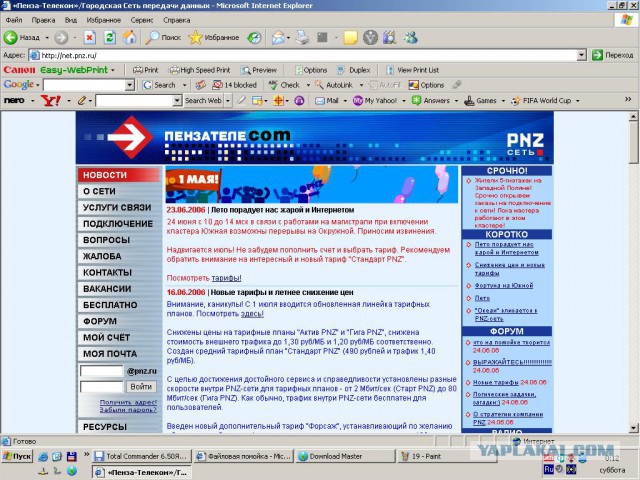Open FIFA World Cup toolbar icon

click(516, 100)
